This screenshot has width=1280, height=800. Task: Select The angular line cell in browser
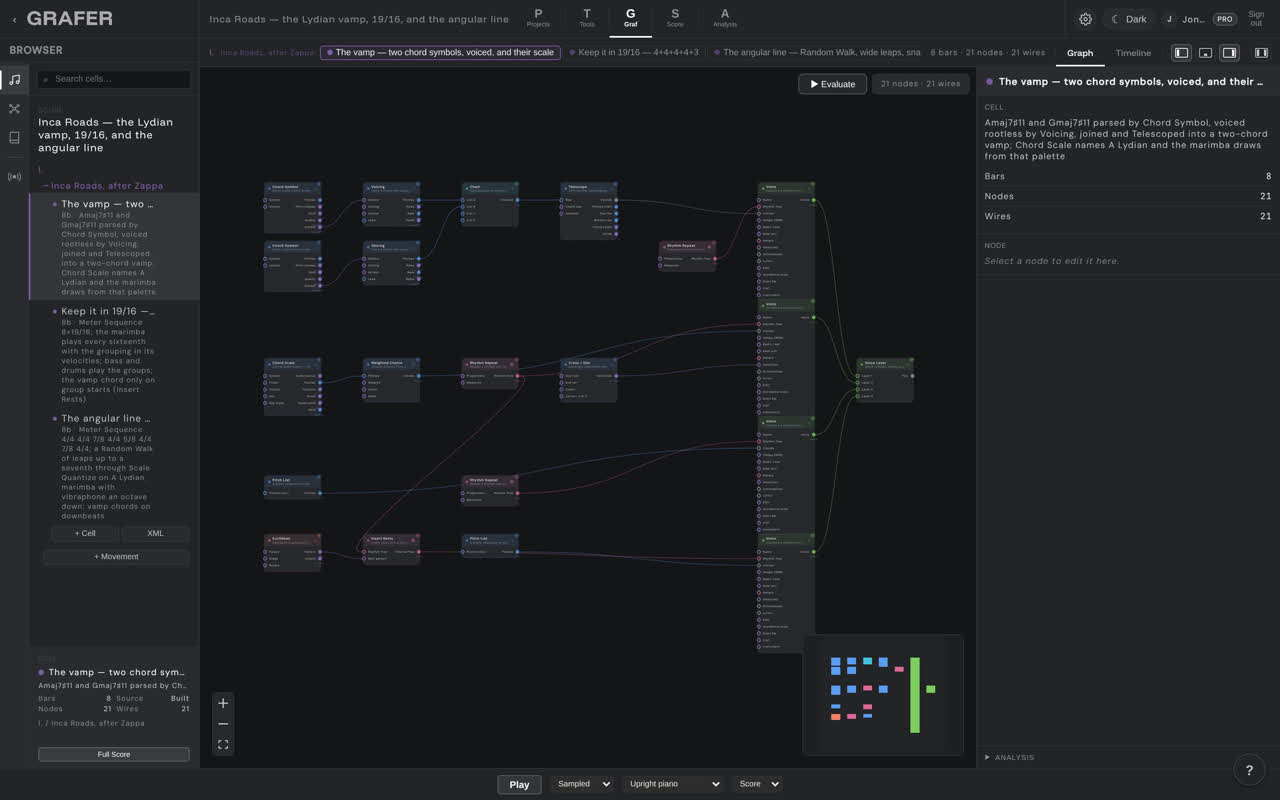coord(114,466)
